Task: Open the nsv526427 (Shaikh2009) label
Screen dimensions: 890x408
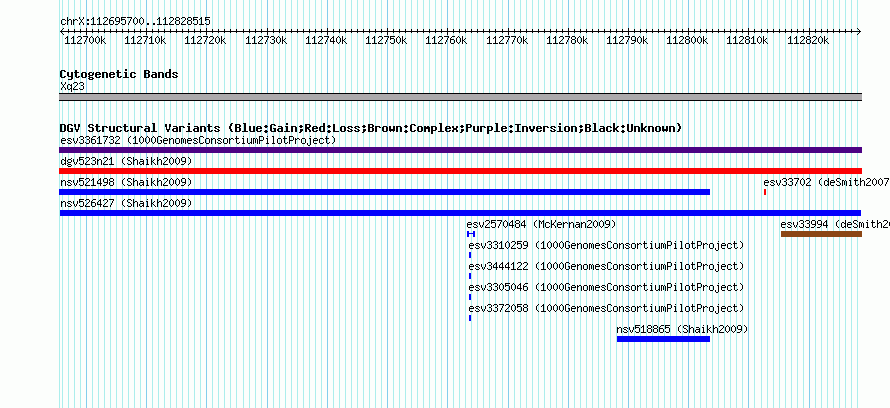Action: (x=126, y=203)
